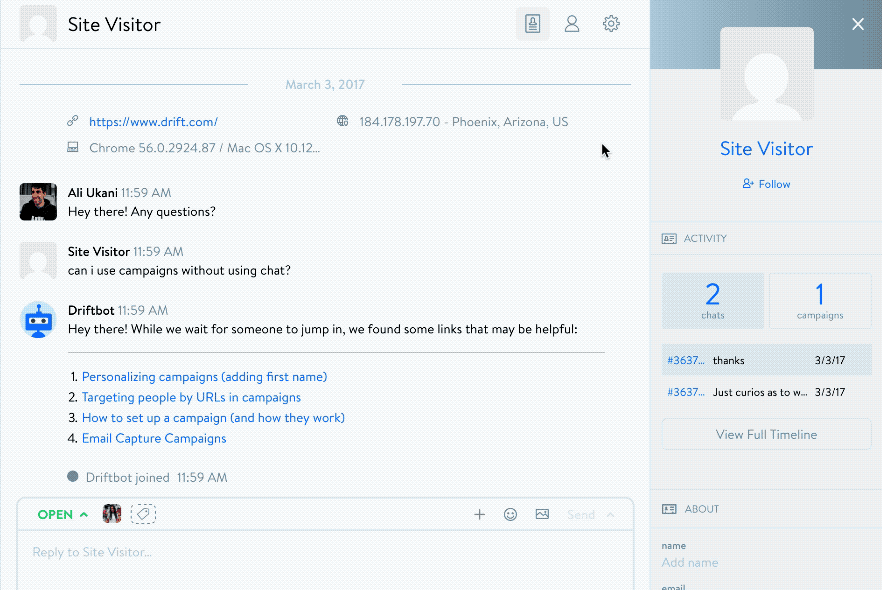Click the message "can i use campaigns without using chat?"
This screenshot has width=882, height=590.
pos(179,271)
